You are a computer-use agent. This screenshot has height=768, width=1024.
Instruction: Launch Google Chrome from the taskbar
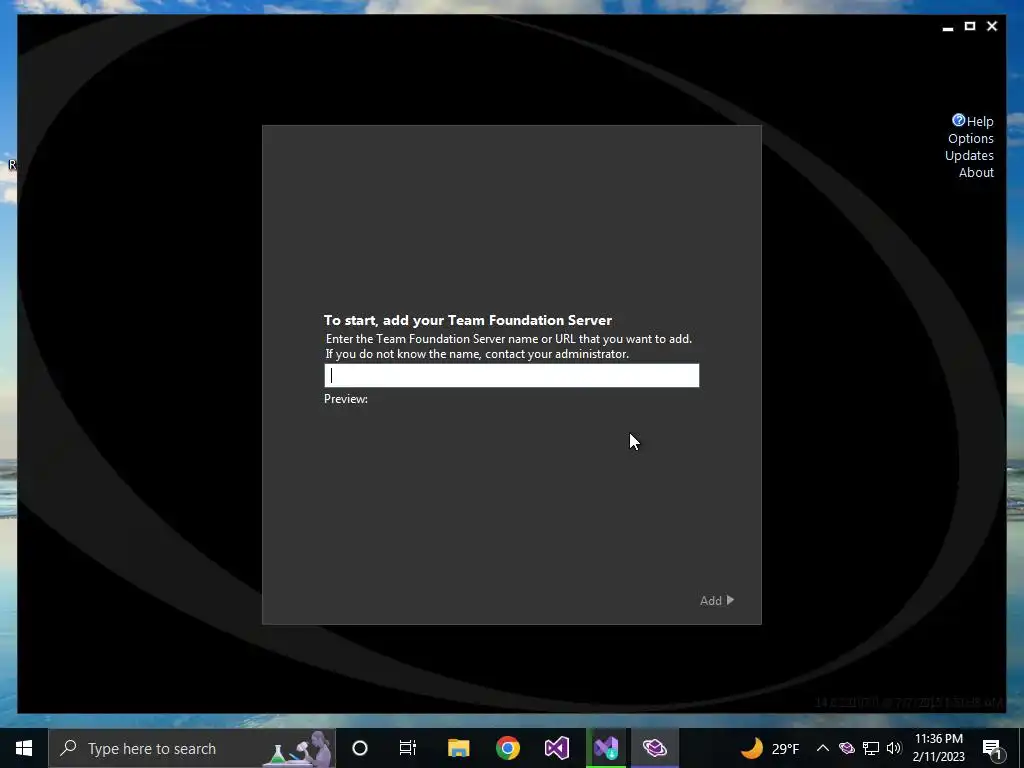pyautogui.click(x=507, y=748)
